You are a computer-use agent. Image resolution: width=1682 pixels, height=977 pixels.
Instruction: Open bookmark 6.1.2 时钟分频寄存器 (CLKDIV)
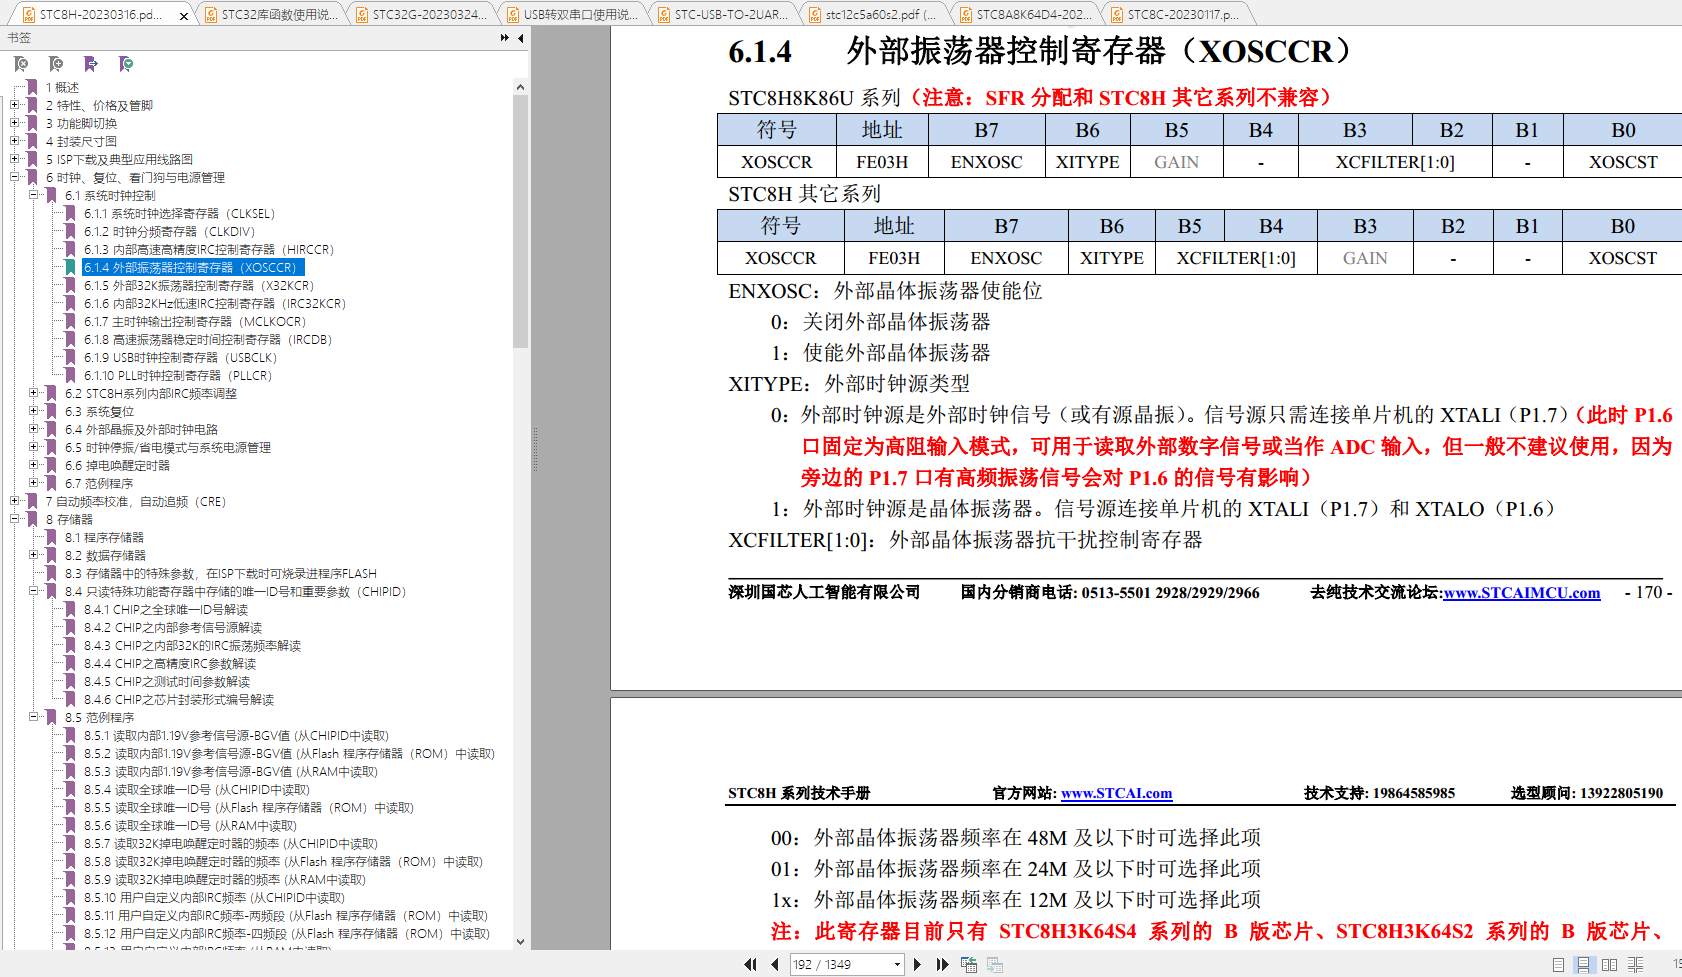169,231
